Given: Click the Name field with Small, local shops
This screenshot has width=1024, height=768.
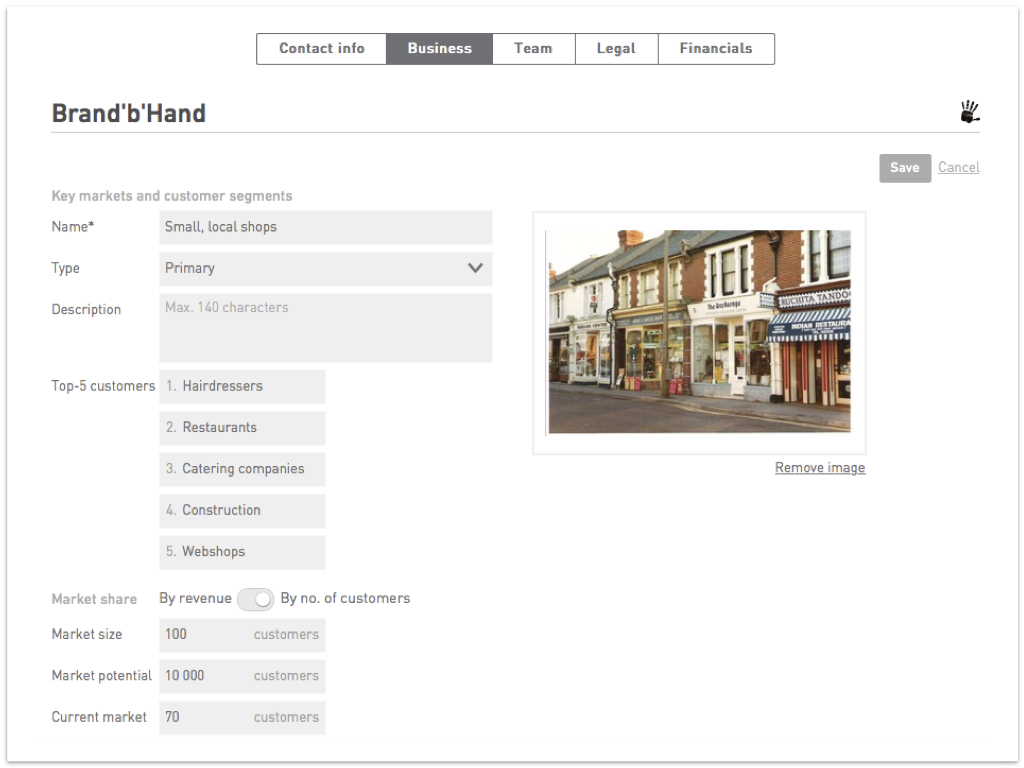Looking at the screenshot, I should (x=325, y=227).
